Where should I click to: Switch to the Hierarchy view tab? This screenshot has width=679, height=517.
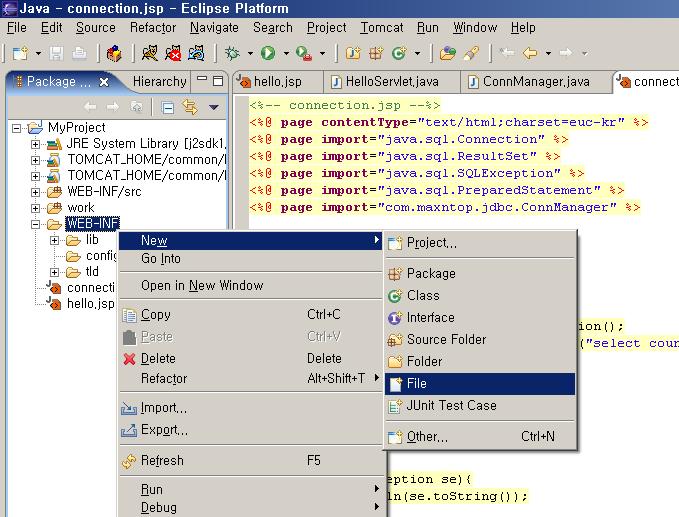pyautogui.click(x=159, y=82)
